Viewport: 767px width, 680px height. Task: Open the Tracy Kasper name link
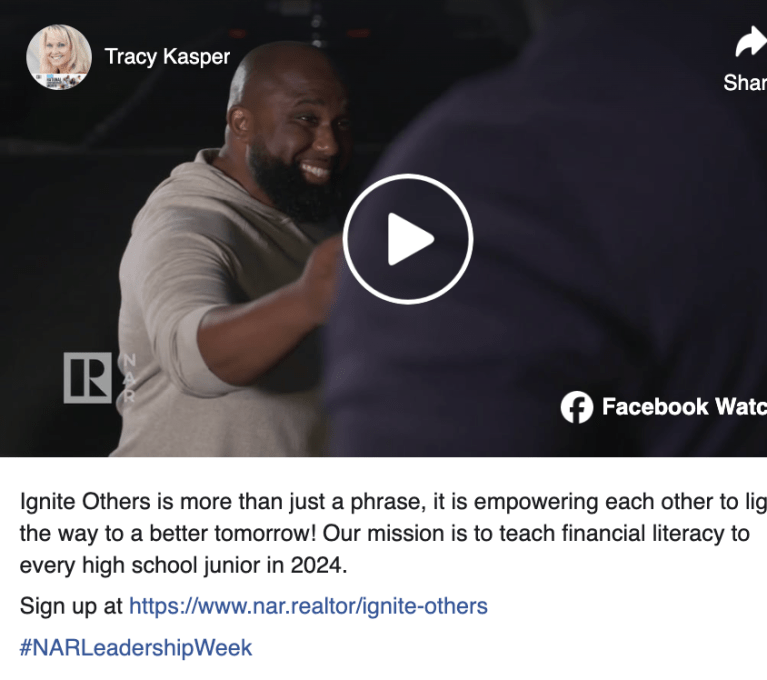click(x=167, y=57)
